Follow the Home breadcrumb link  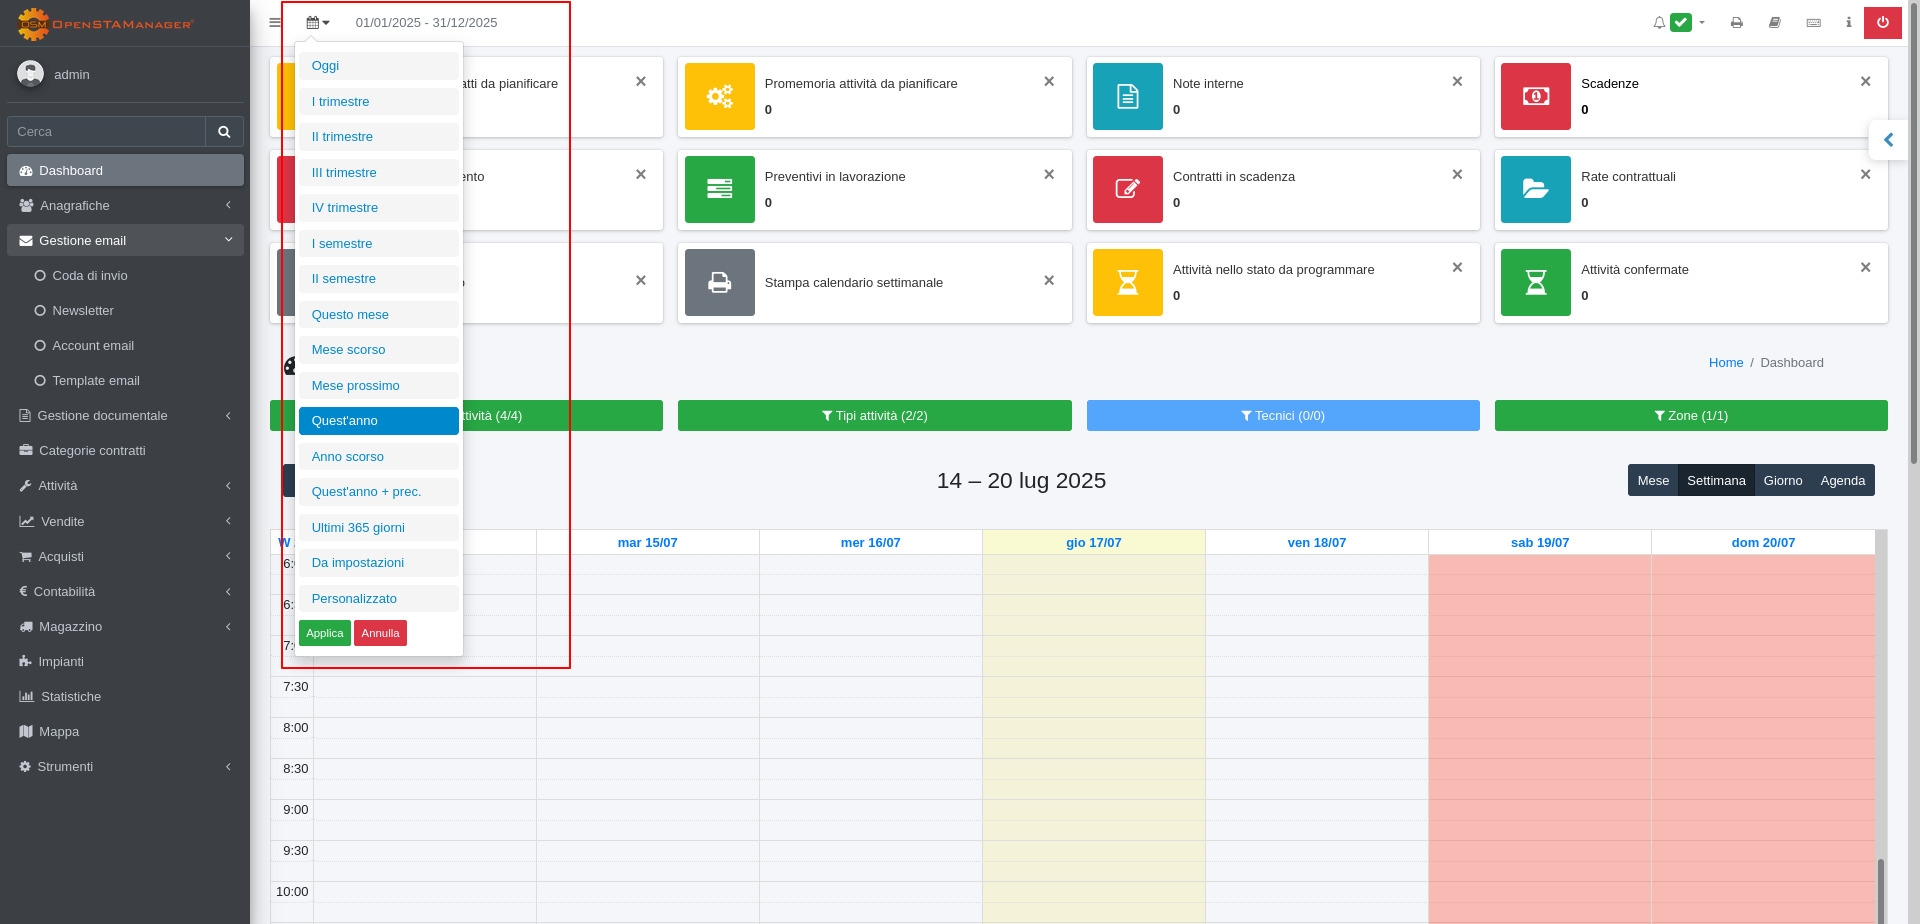[1725, 363]
